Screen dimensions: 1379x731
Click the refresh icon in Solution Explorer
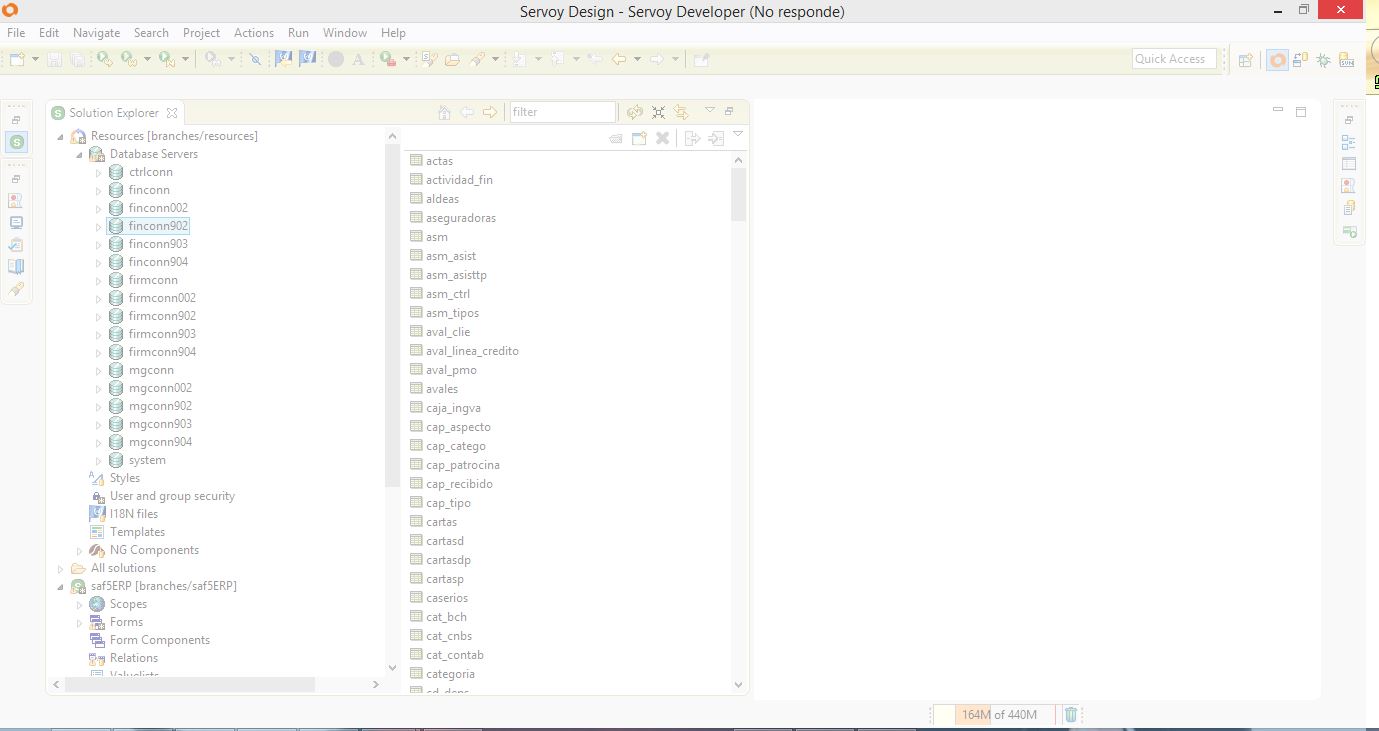[x=634, y=112]
